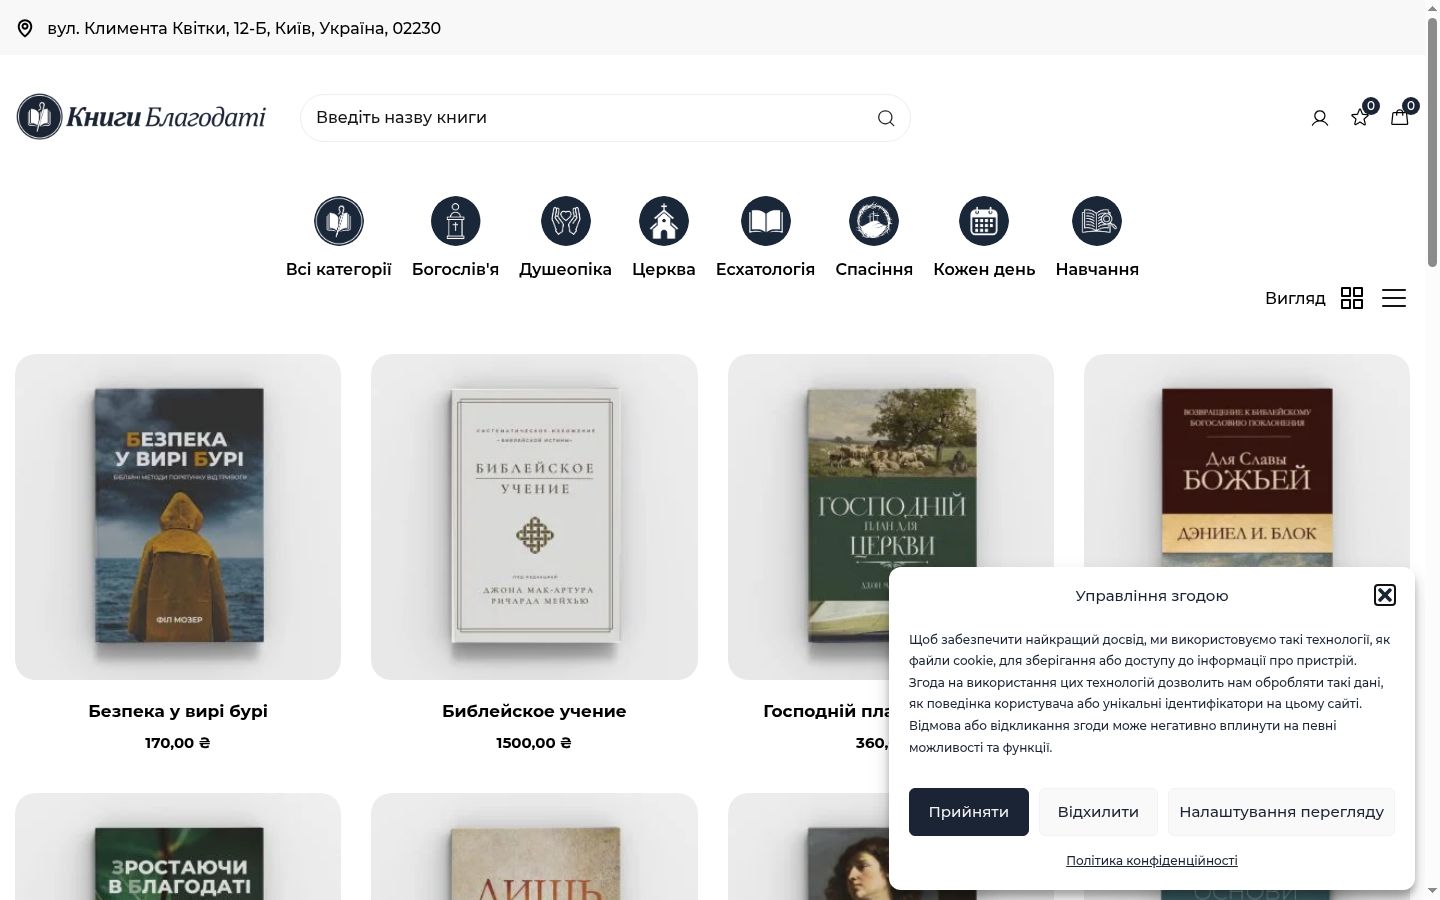Click the Всі категорії book icon
The image size is (1440, 900).
click(339, 221)
